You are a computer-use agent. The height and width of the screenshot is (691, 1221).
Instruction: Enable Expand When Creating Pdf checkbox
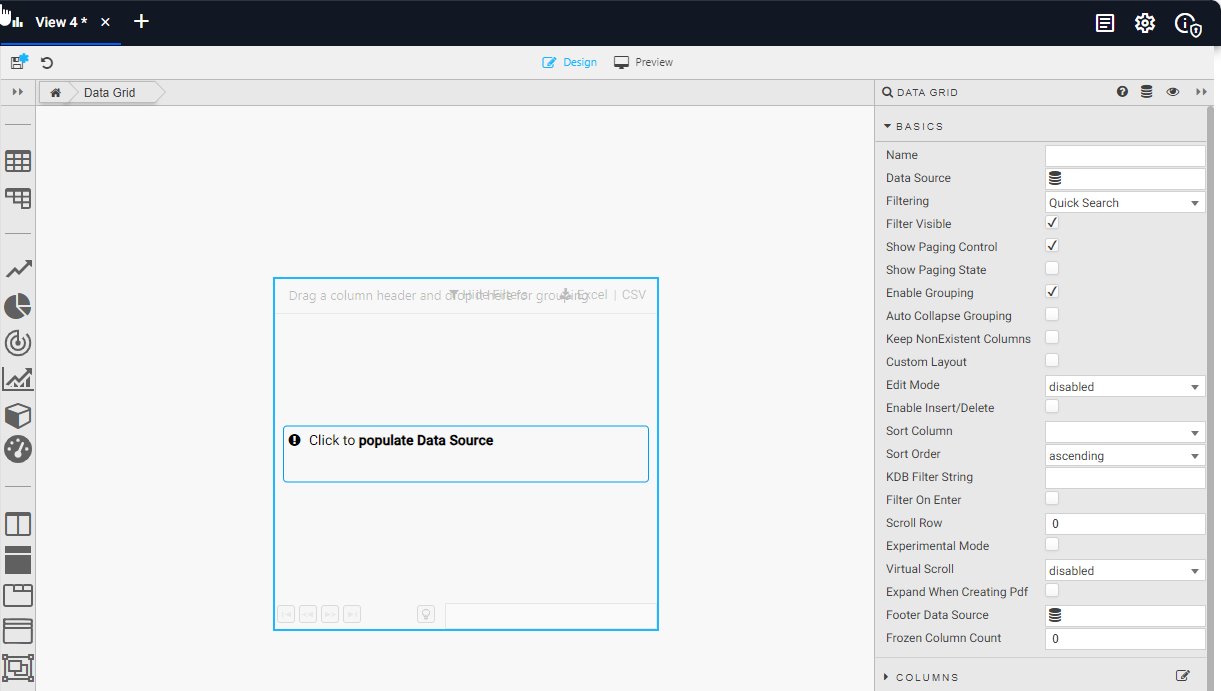1052,591
